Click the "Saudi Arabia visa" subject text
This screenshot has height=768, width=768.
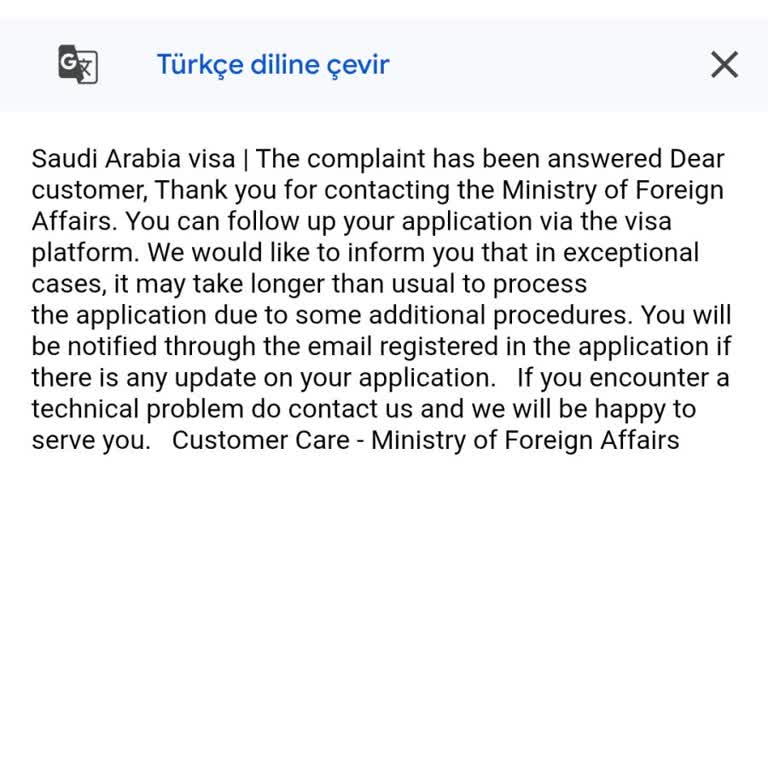(133, 159)
